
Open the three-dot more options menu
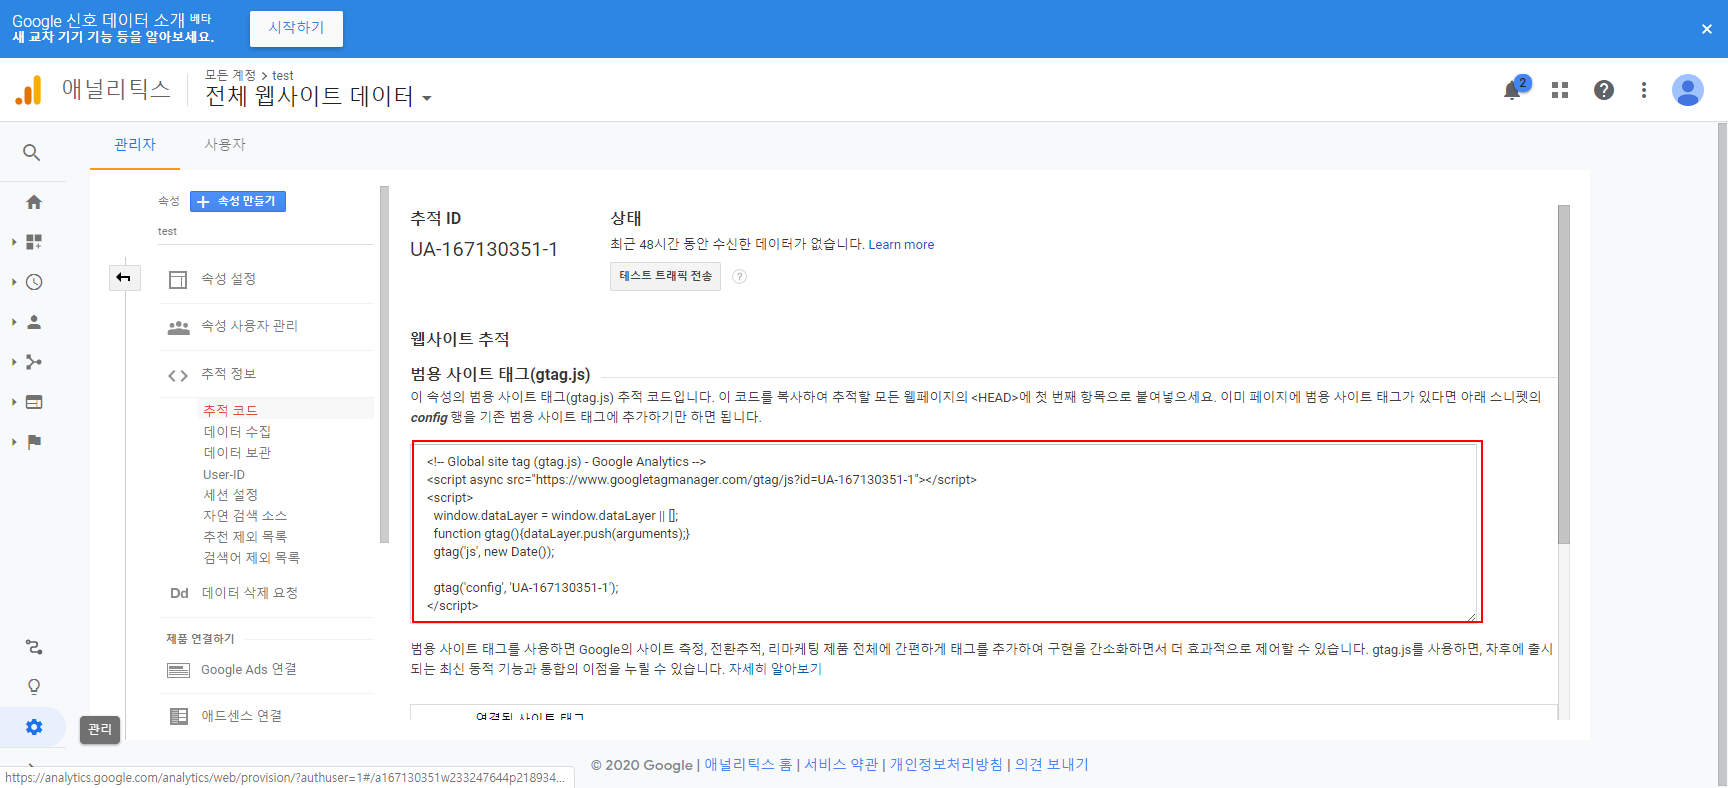1644,90
